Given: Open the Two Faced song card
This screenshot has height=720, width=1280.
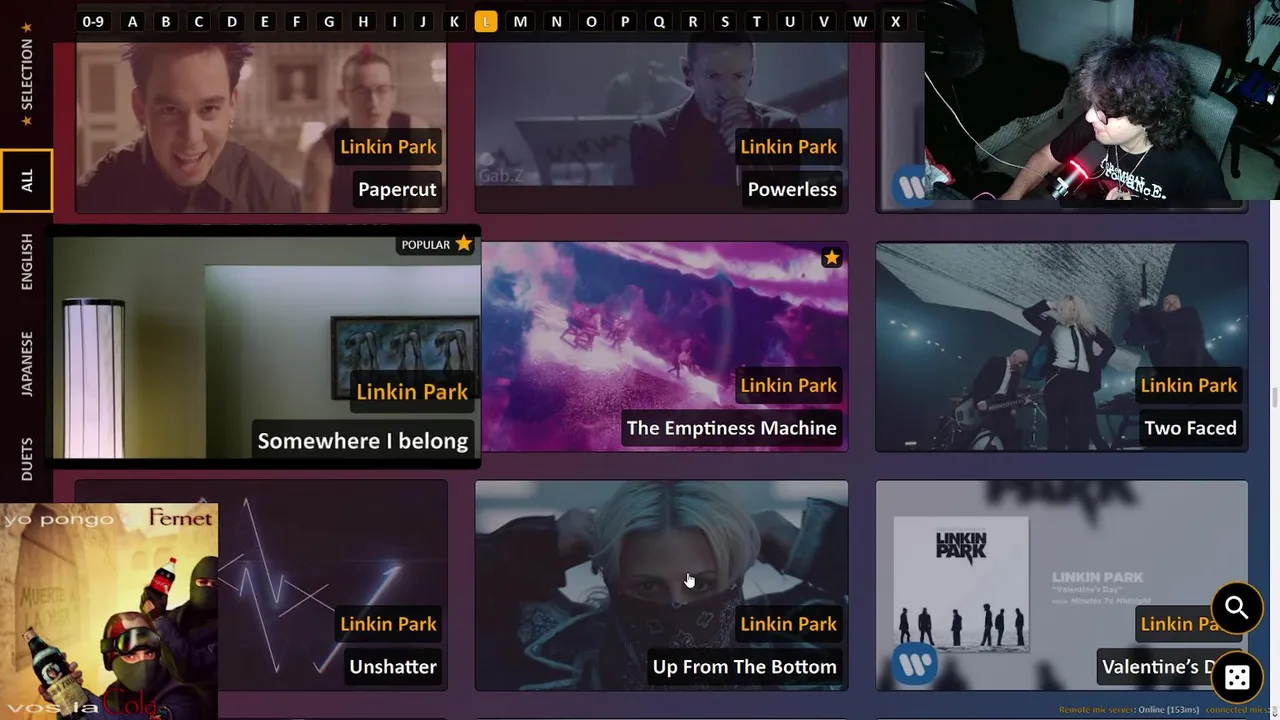Looking at the screenshot, I should coord(1062,347).
